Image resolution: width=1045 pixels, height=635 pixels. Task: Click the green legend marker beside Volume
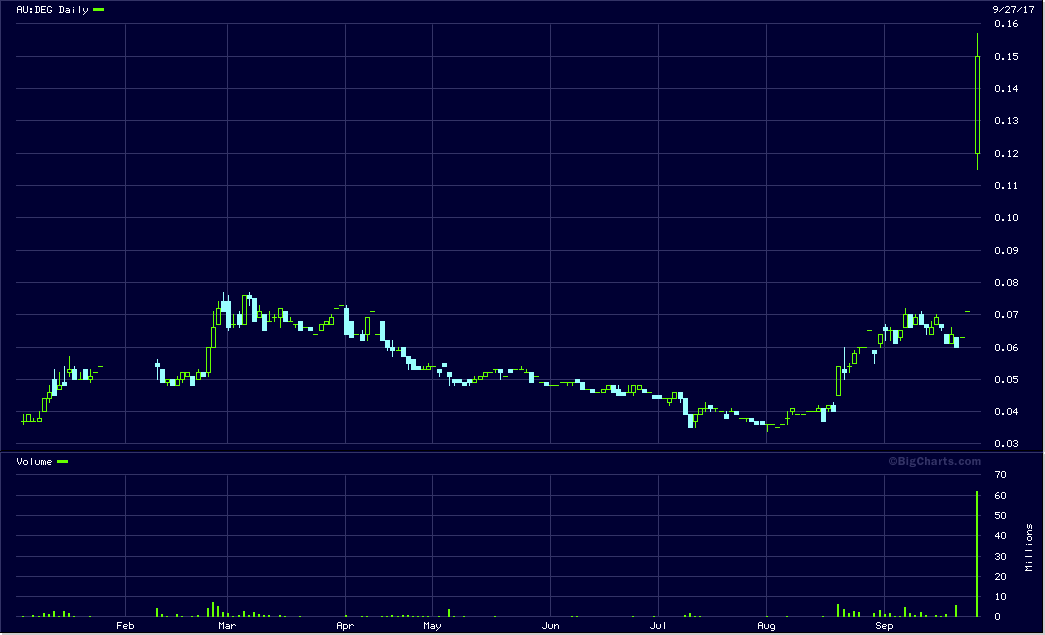[63, 462]
